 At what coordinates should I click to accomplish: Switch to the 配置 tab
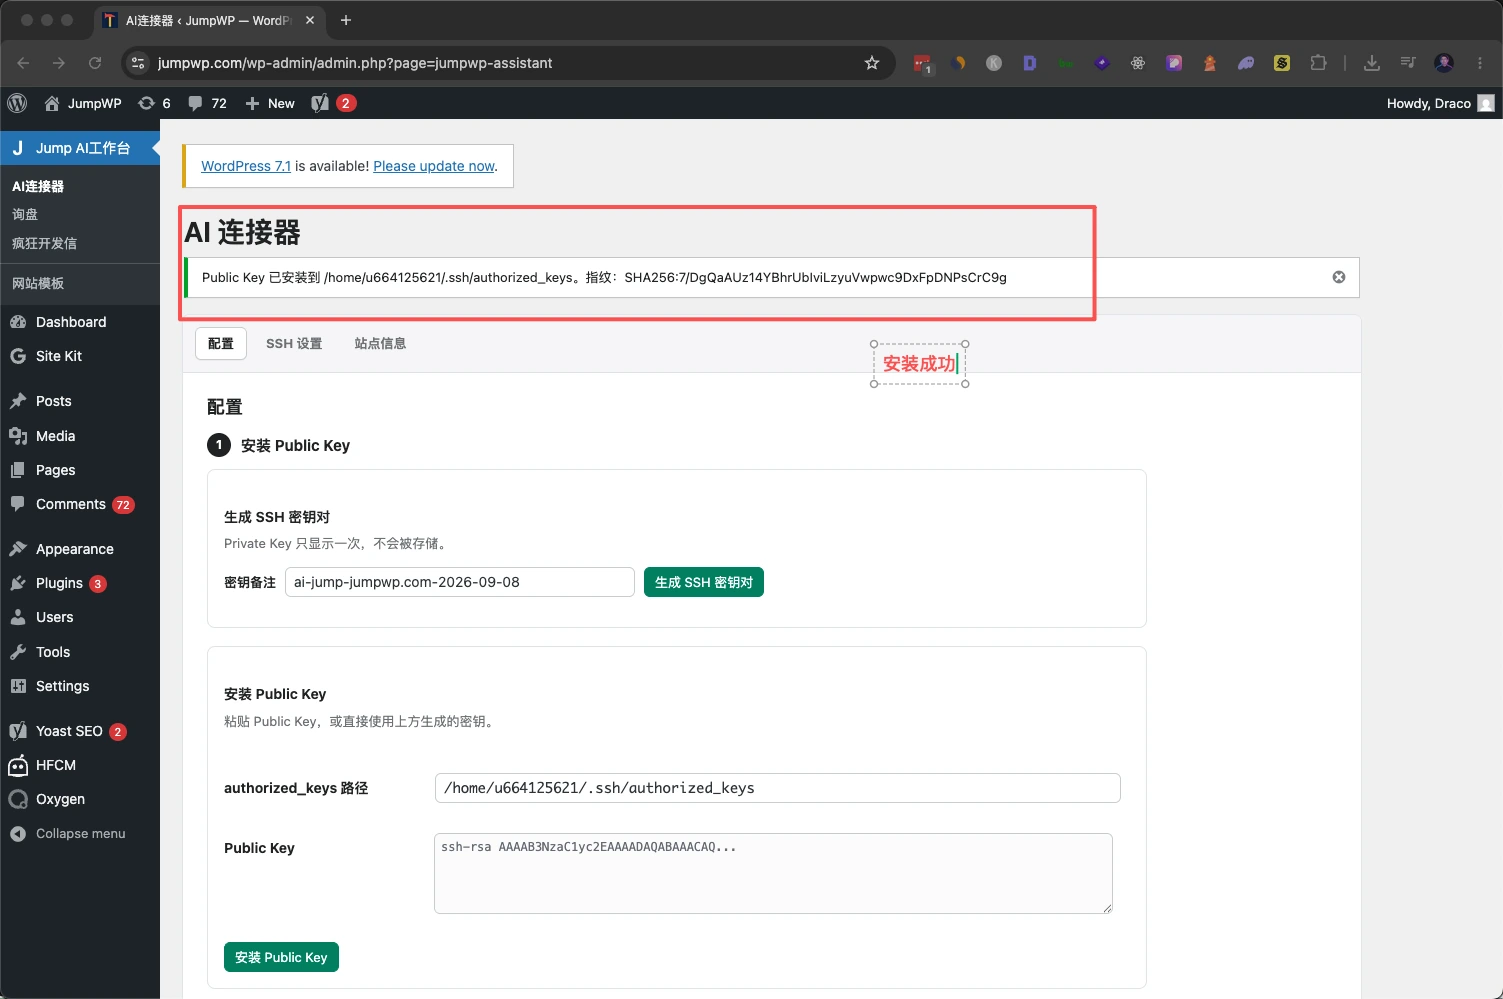point(221,343)
